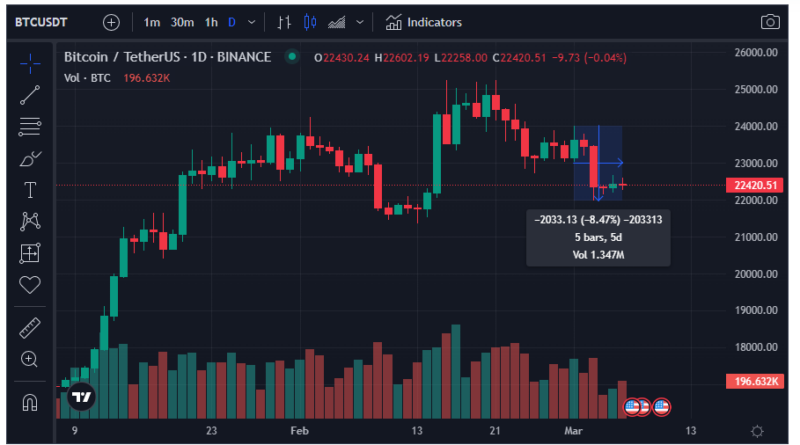Click the heart favorites icon
Screen dimensions: 800x445
coord(30,285)
